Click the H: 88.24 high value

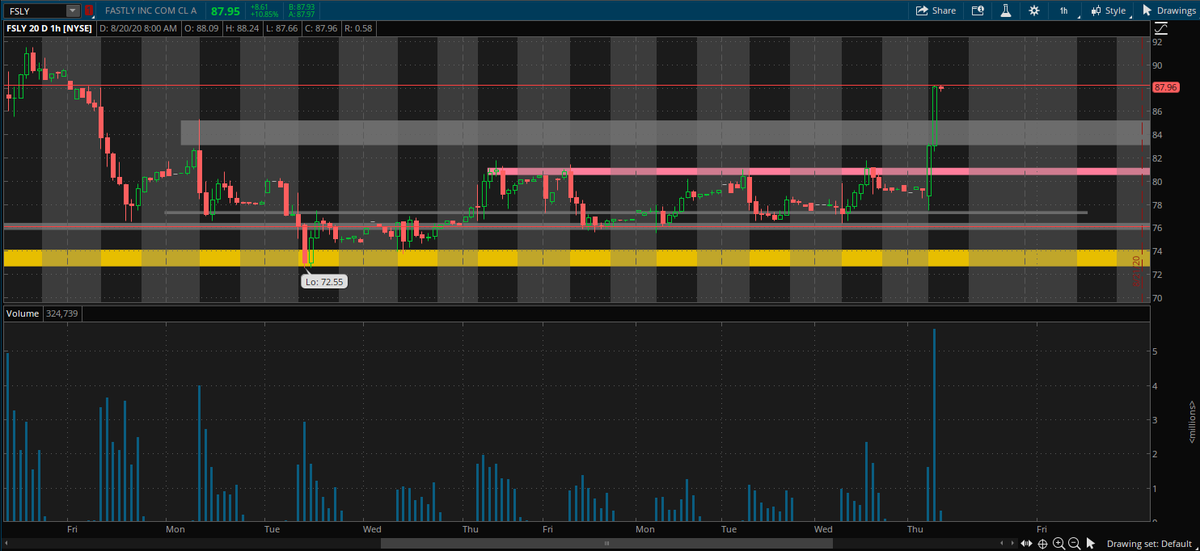[x=245, y=28]
